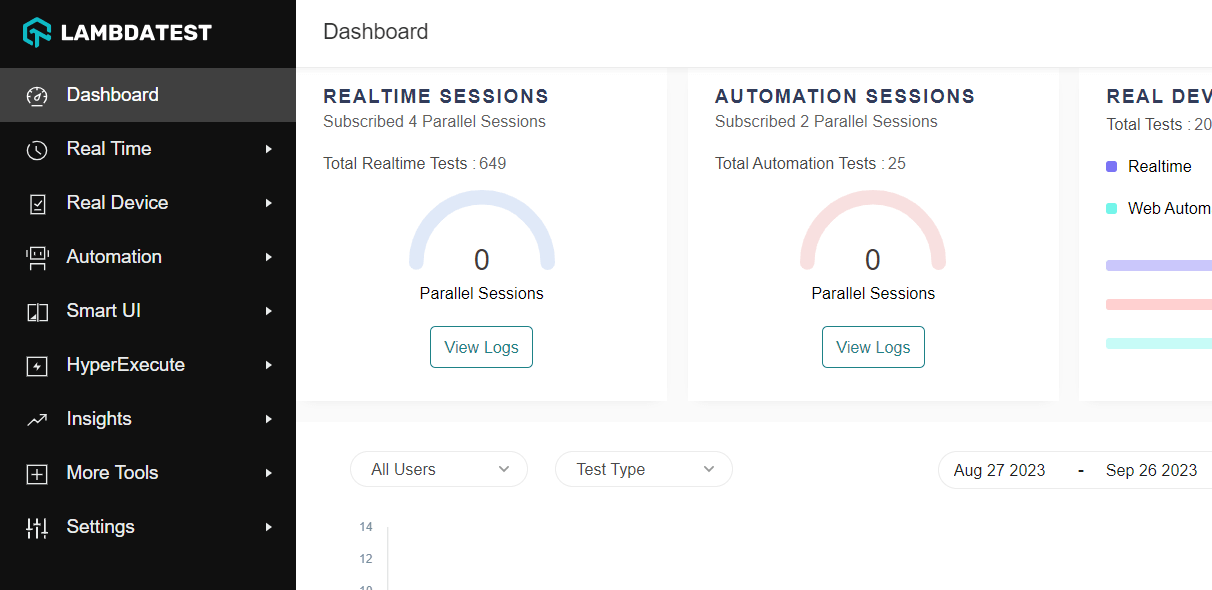Expand the Settings submenu arrow
The width and height of the screenshot is (1212, 590).
268,527
